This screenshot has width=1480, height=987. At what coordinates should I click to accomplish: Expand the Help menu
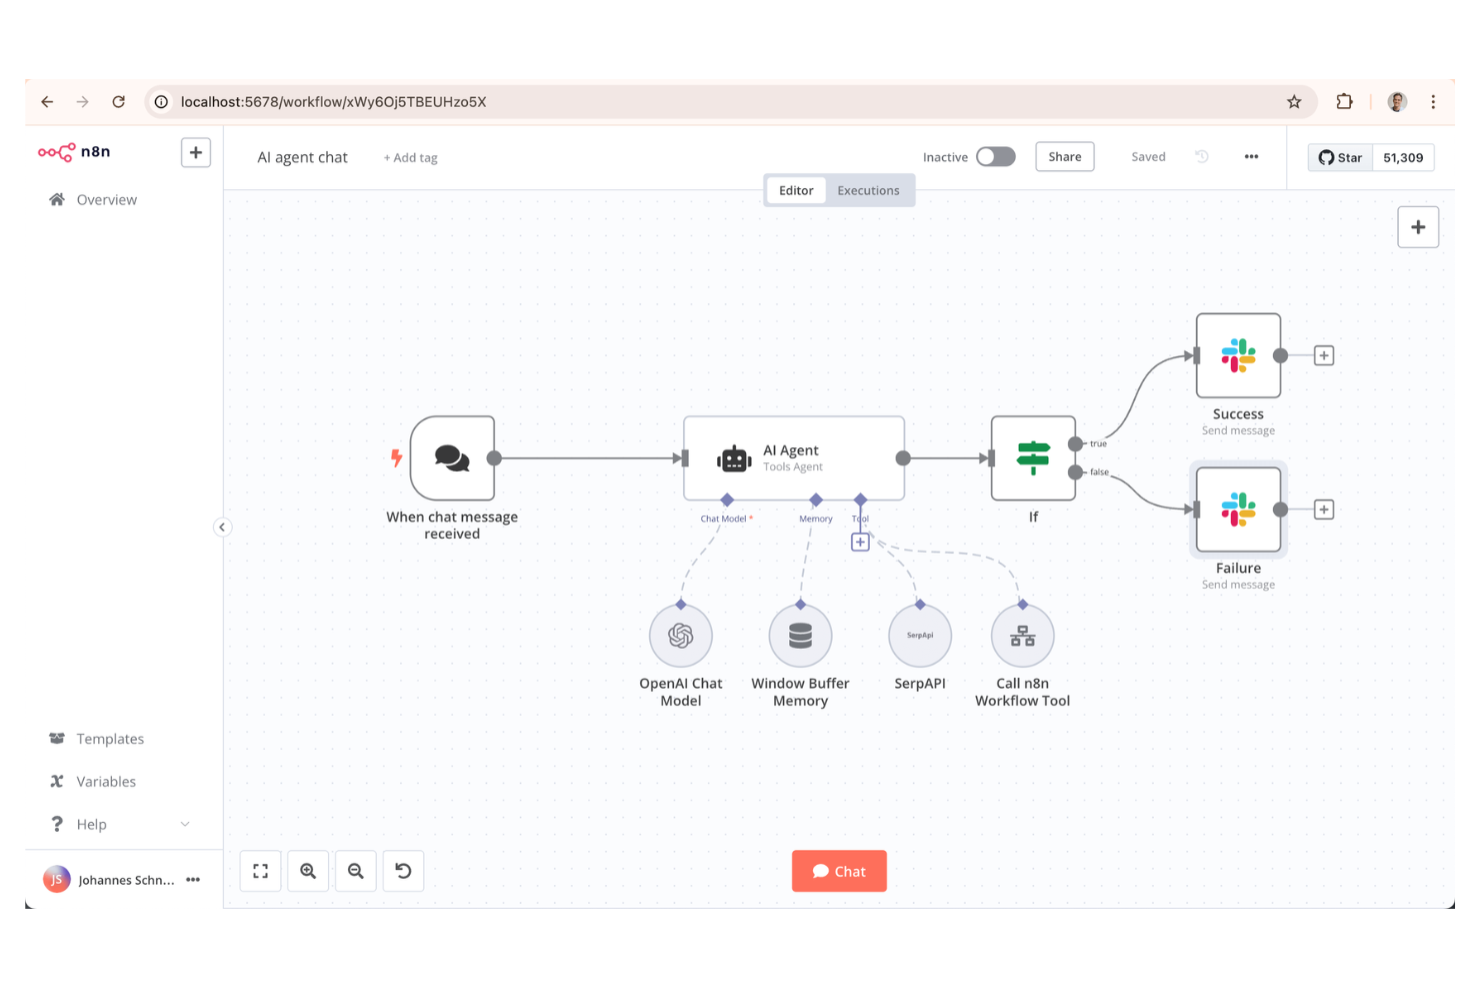pyautogui.click(x=120, y=825)
